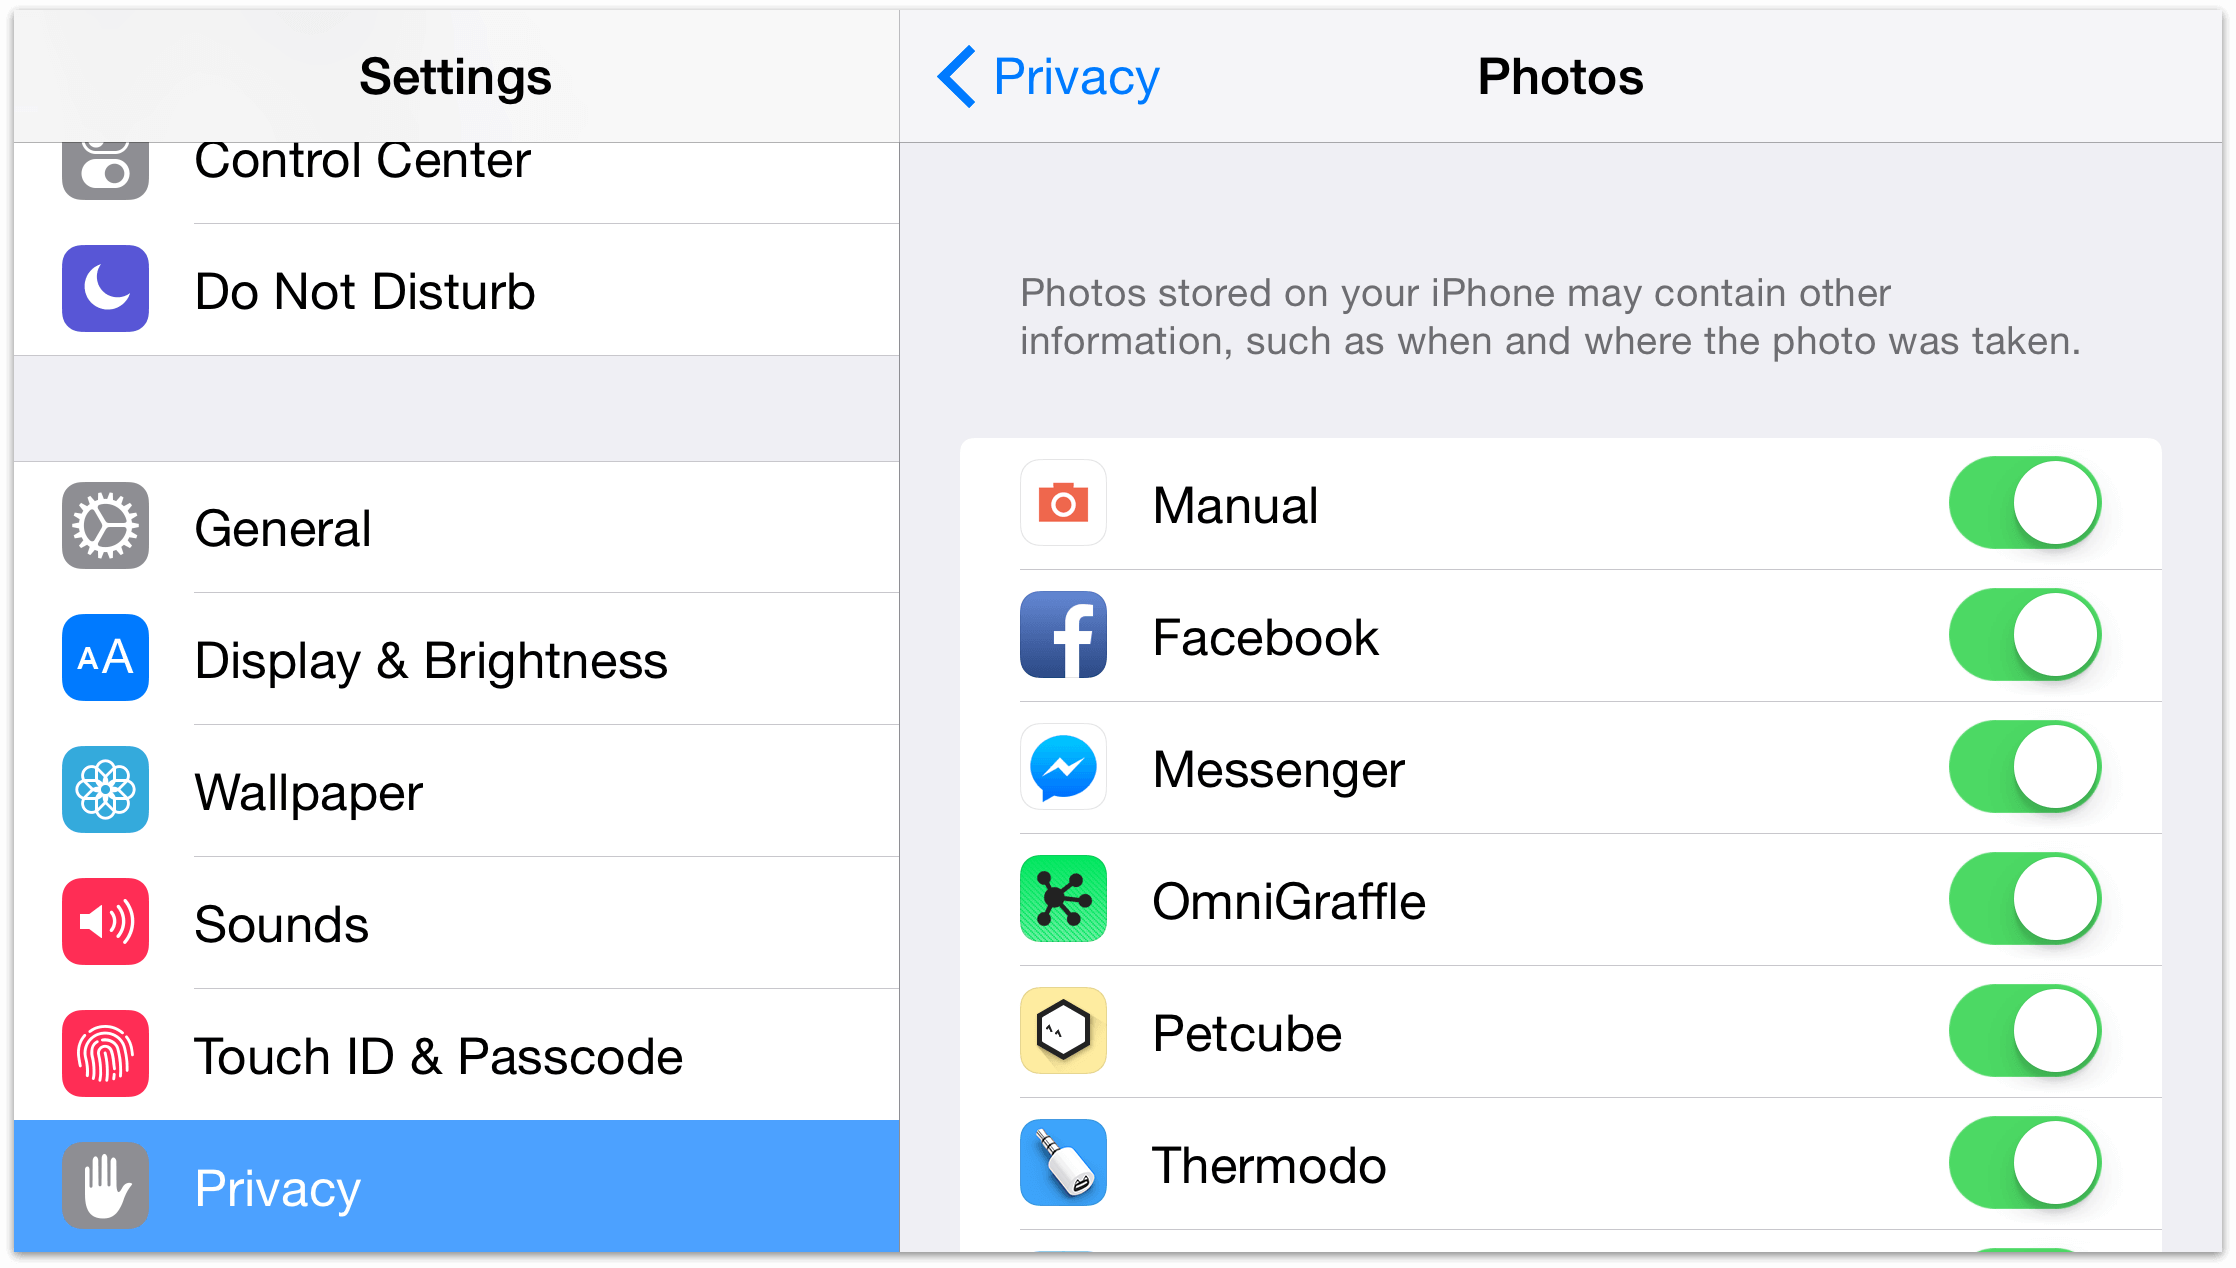
Task: Click the Petcube app icon
Action: [1066, 1029]
